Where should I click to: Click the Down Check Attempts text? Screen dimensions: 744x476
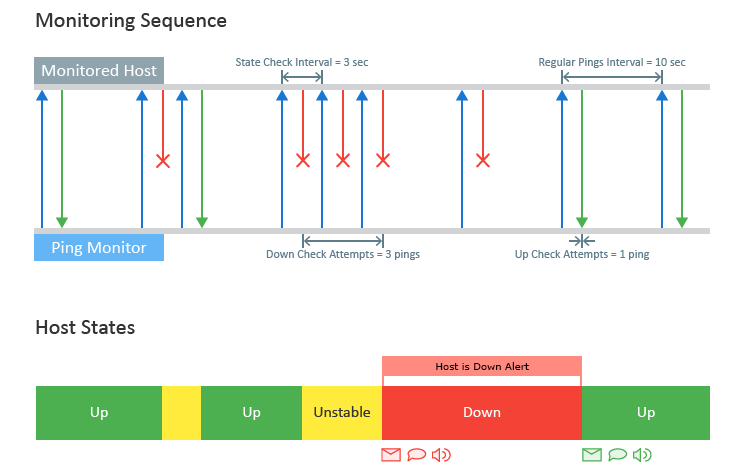[x=343, y=254]
